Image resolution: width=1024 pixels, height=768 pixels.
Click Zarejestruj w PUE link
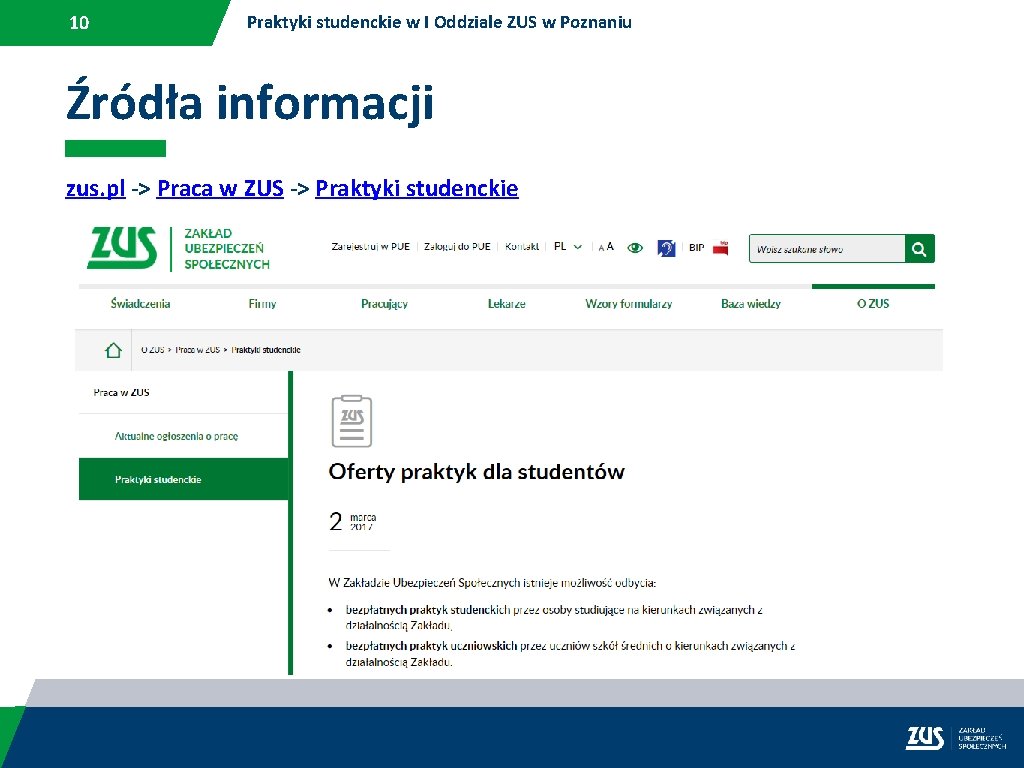370,247
